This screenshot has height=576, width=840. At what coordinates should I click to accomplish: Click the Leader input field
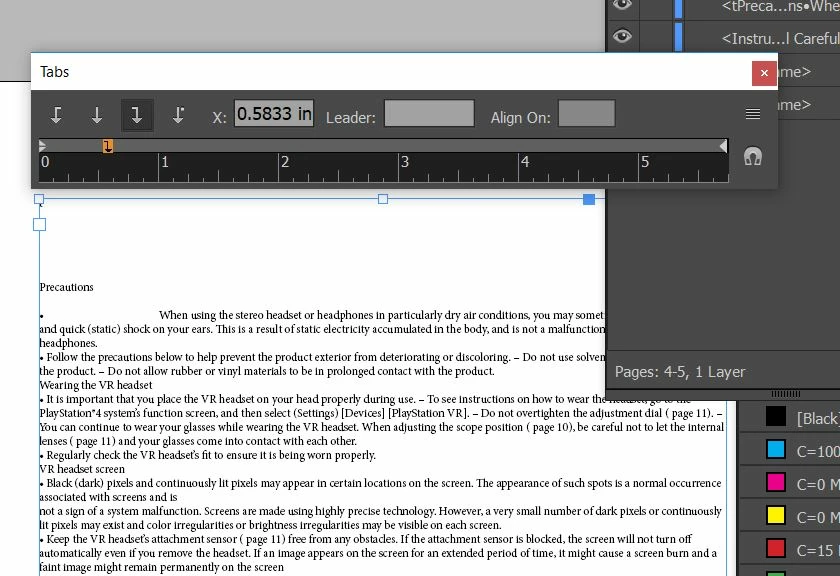click(429, 114)
